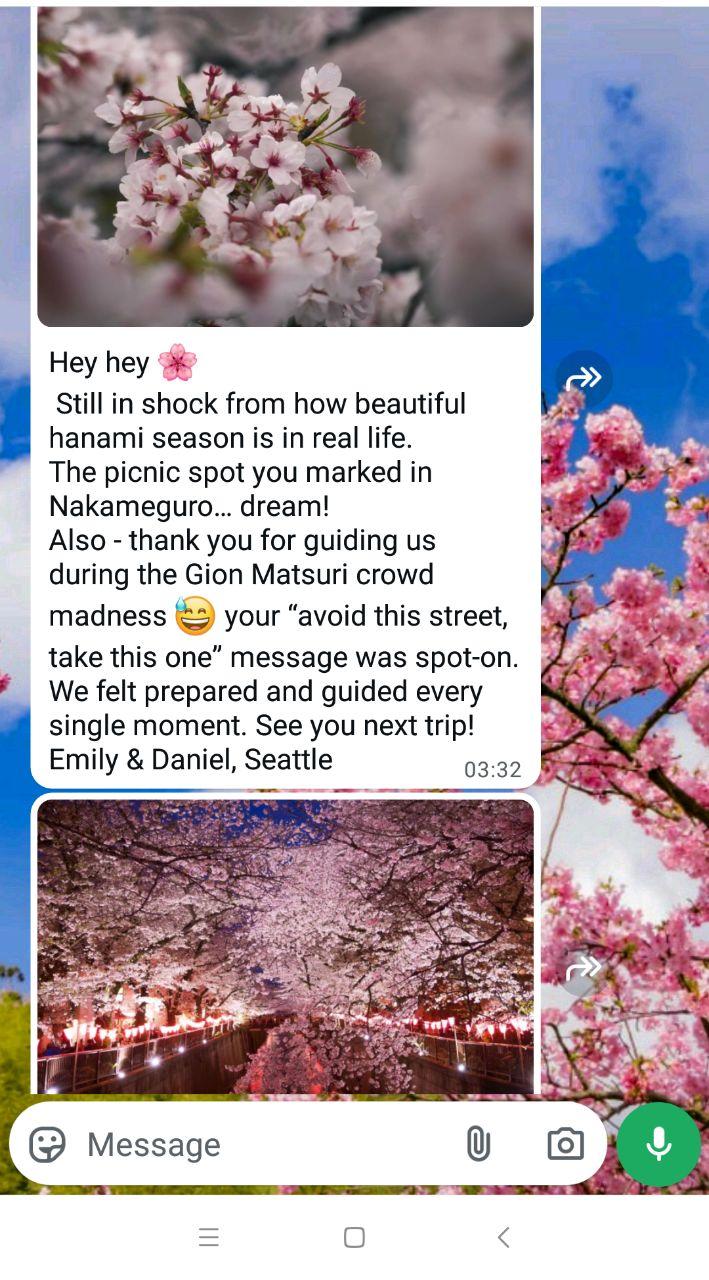This screenshot has height=1280, width=709.
Task: Tap Android recent apps navigation button
Action: tap(209, 1237)
